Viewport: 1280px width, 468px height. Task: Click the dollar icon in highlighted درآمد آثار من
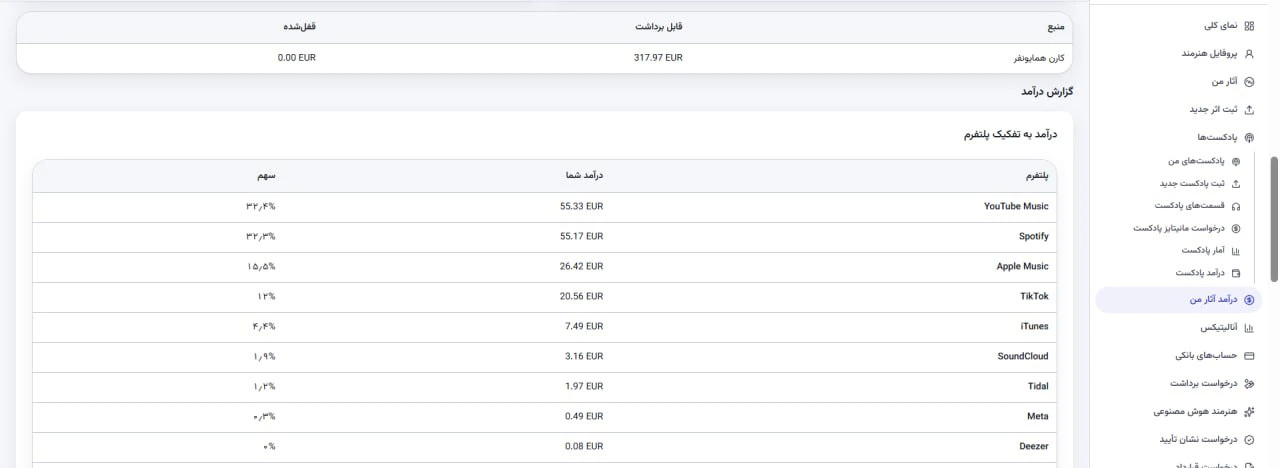click(1248, 300)
